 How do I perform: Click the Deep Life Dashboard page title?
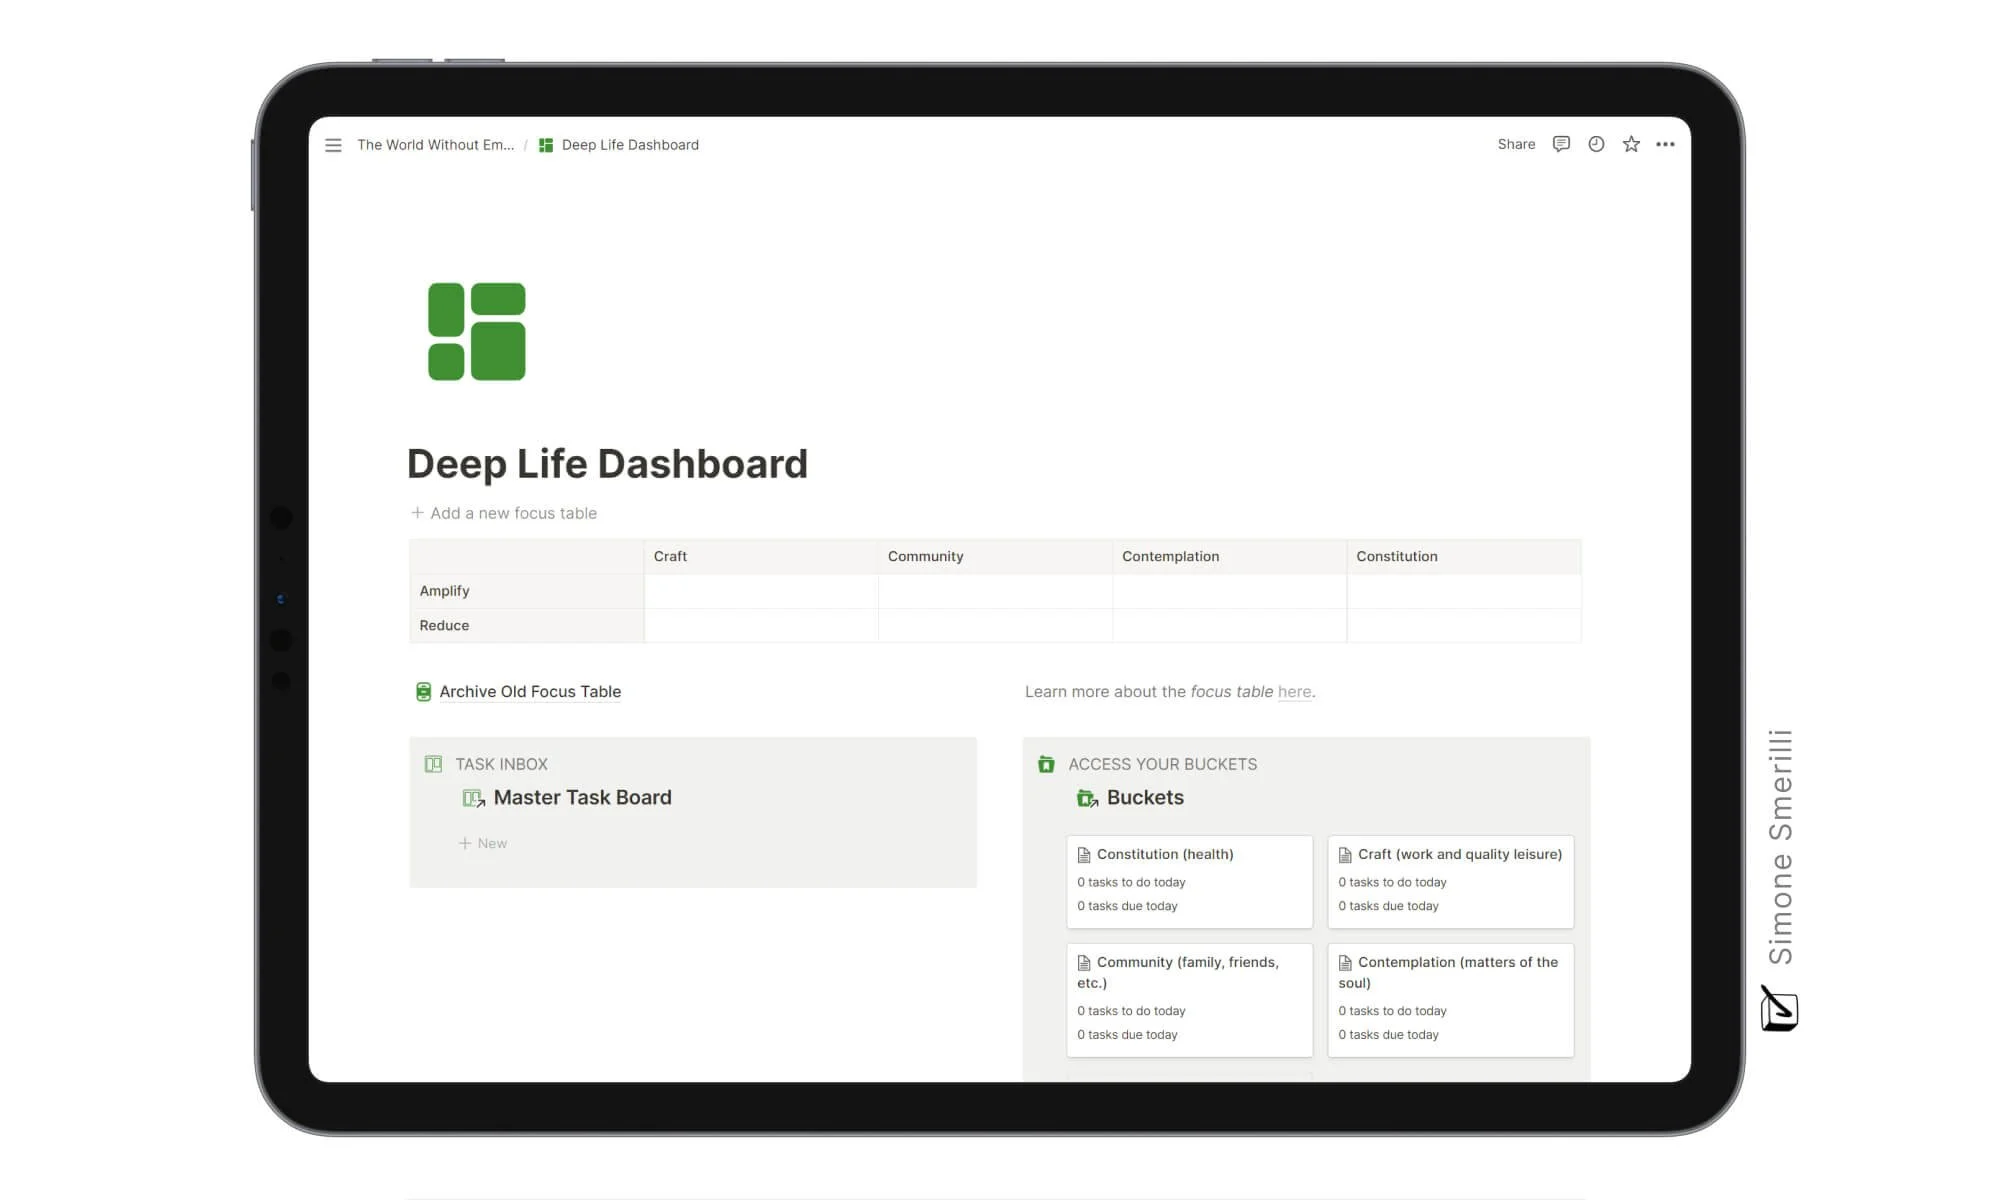coord(607,464)
